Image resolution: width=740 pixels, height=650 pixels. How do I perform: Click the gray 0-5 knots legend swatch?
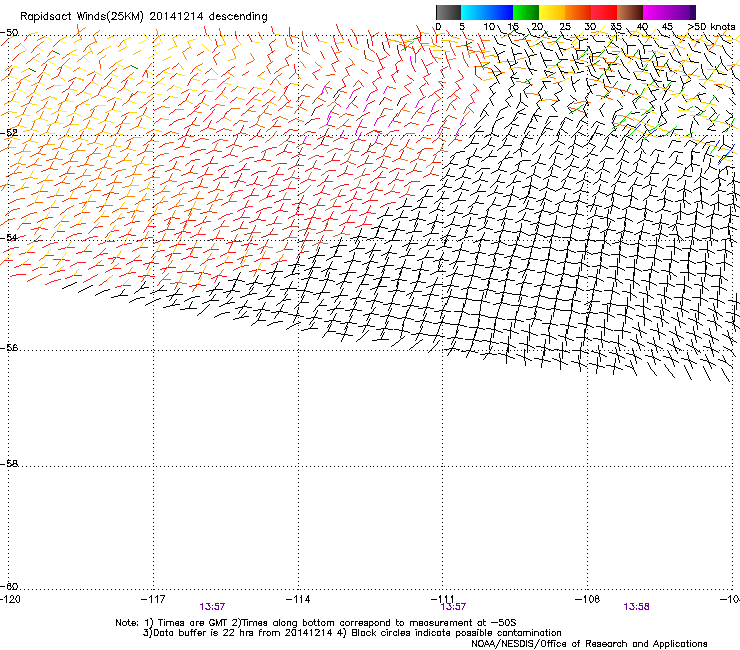coord(448,12)
